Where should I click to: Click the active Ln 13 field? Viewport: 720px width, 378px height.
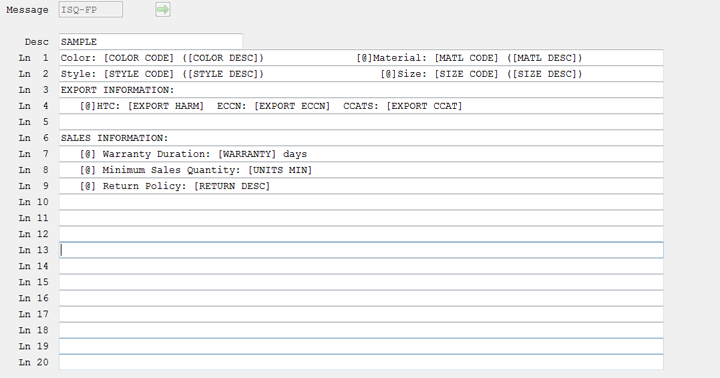[x=361, y=250]
